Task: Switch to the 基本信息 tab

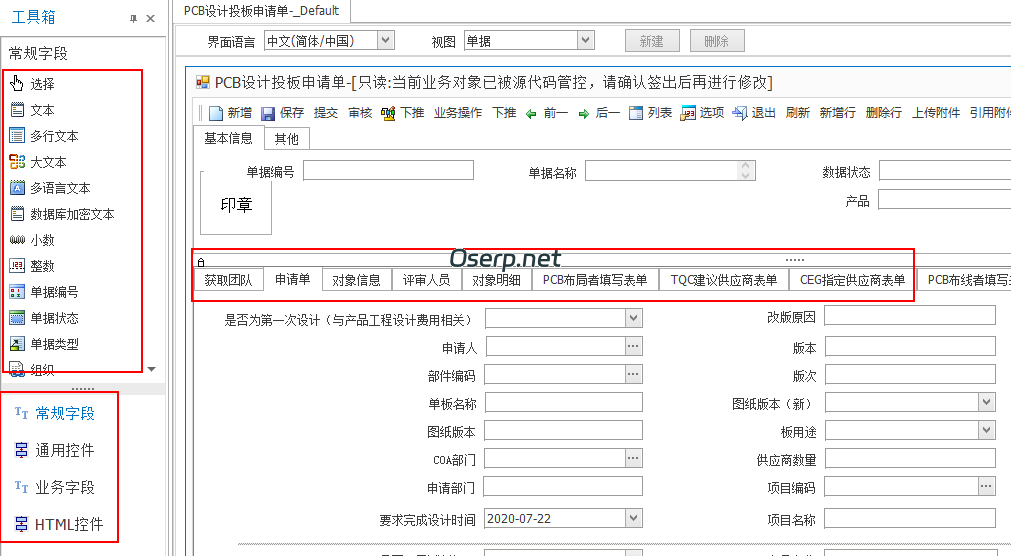Action: tap(228, 138)
